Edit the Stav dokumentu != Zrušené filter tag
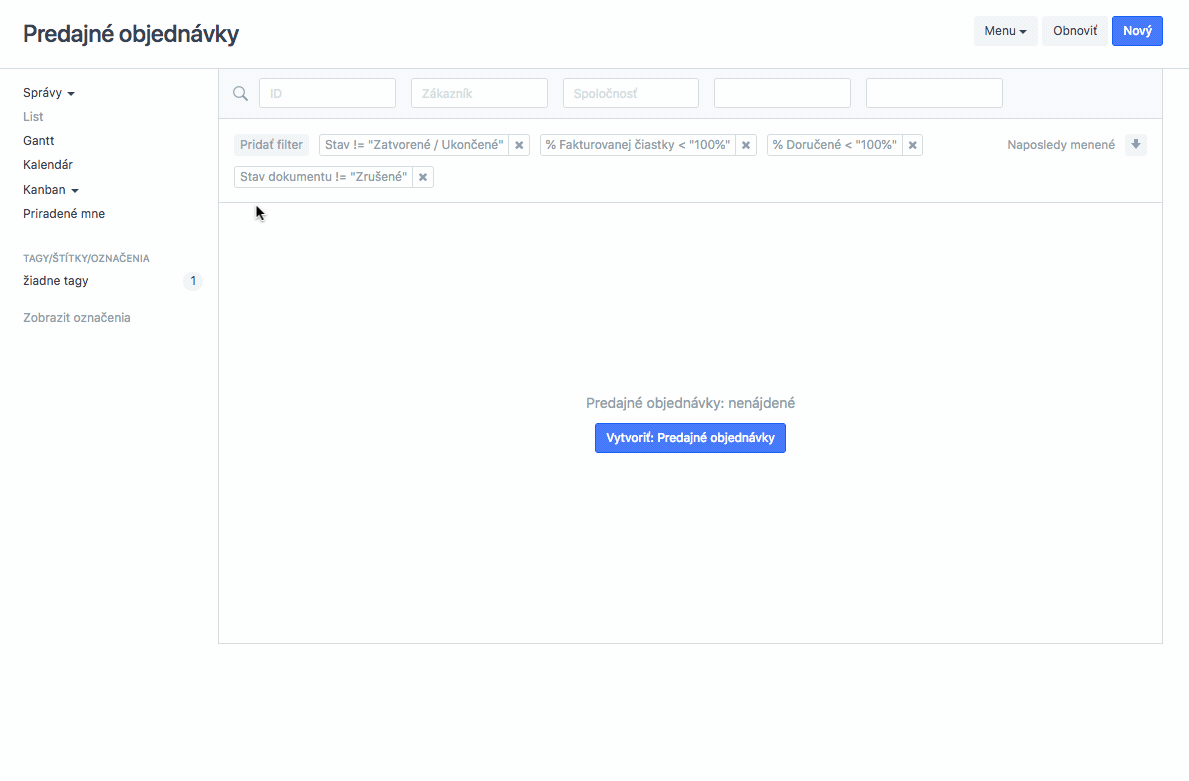This screenshot has height=781, width=1189. pyautogui.click(x=324, y=177)
